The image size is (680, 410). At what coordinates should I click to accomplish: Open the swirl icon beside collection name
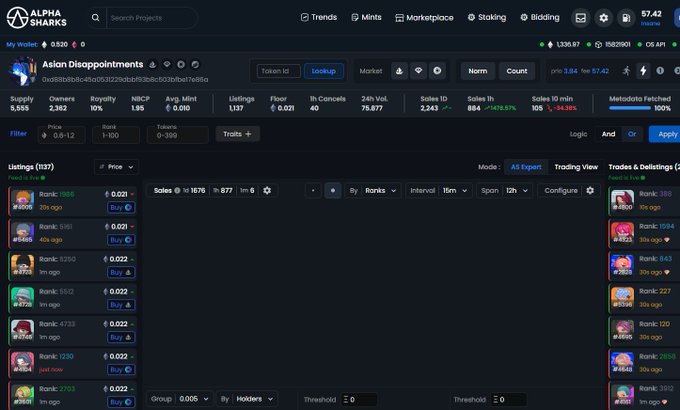click(x=195, y=65)
